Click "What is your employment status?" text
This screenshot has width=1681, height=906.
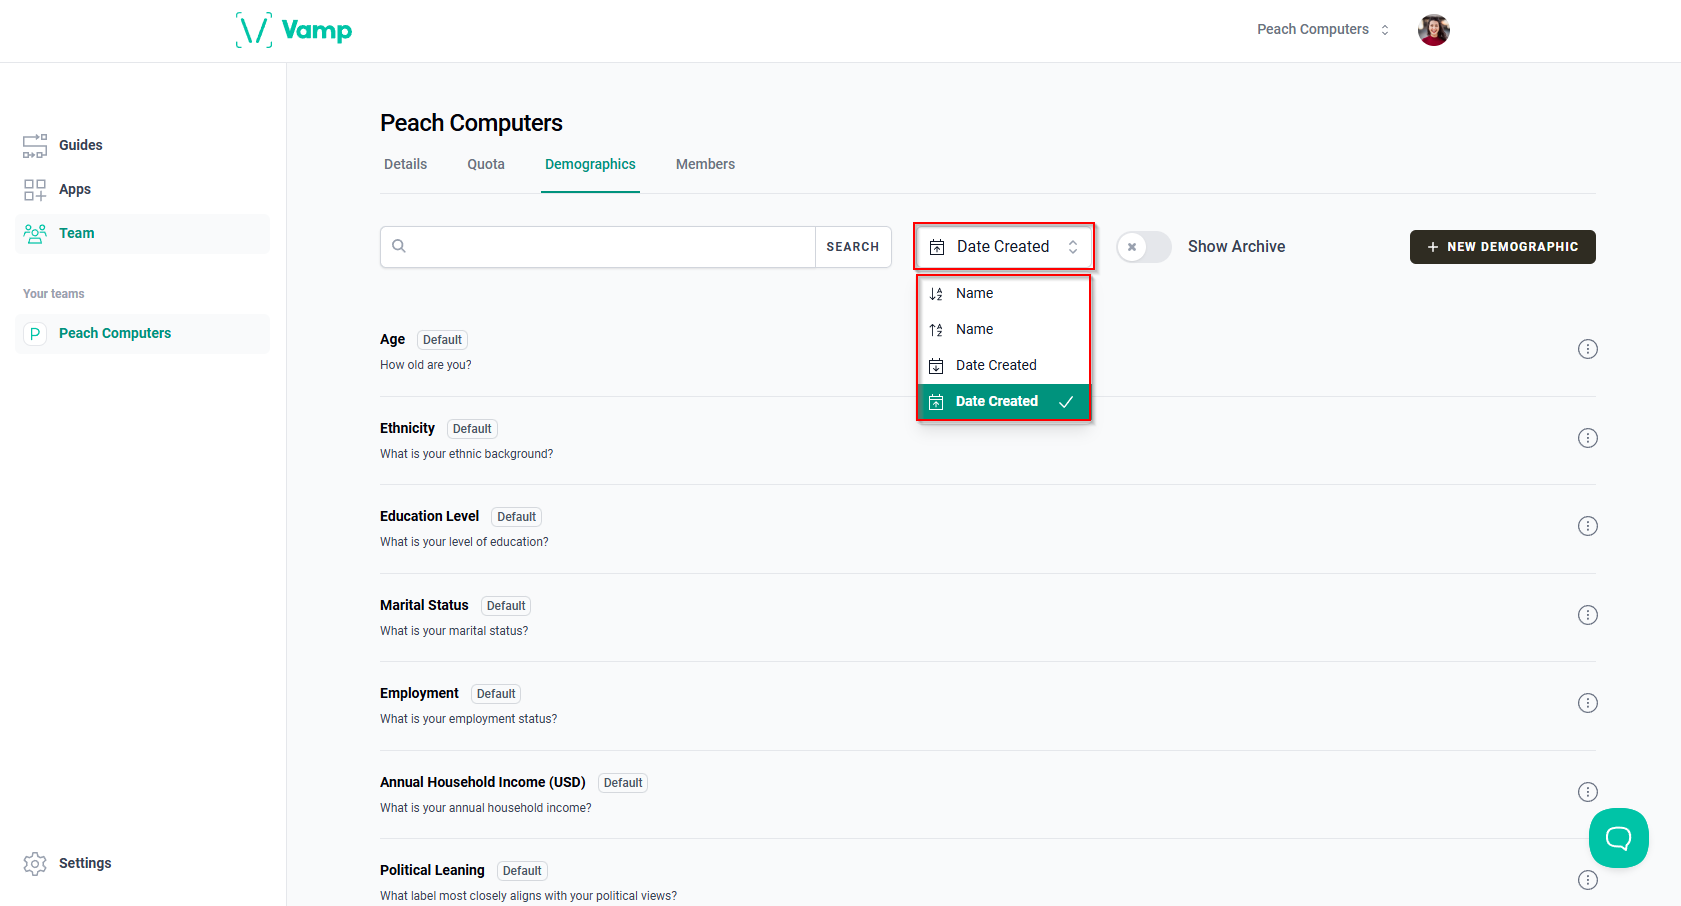pyautogui.click(x=469, y=719)
